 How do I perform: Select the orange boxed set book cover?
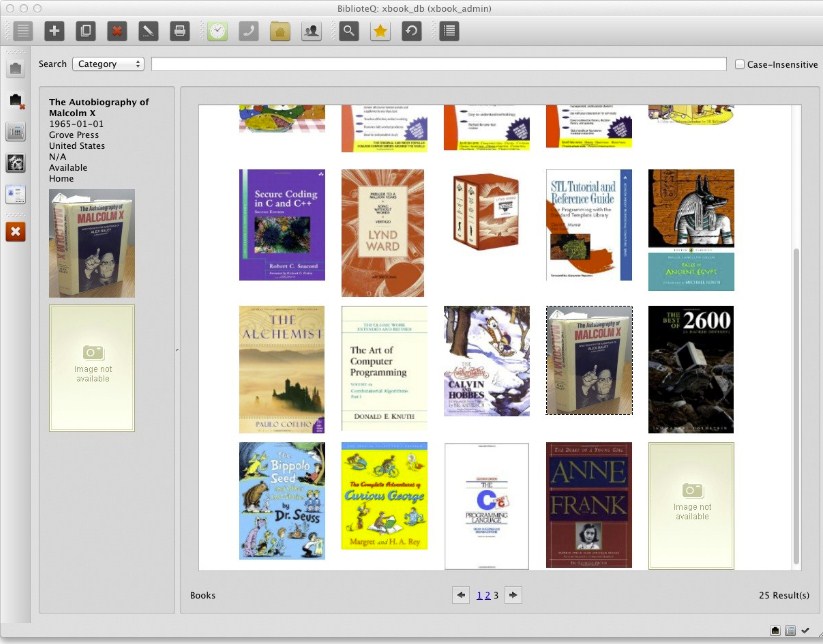click(x=487, y=212)
